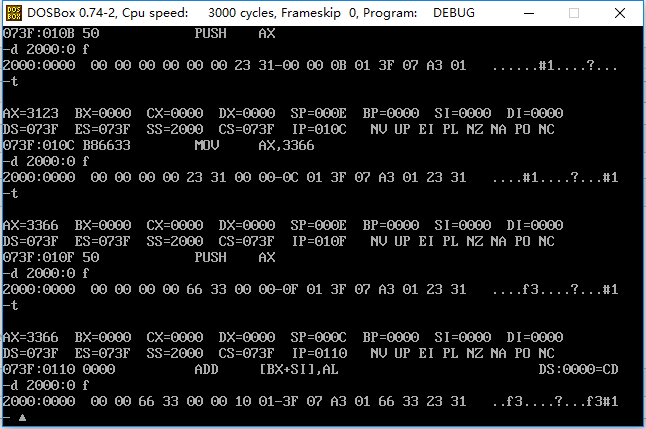The image size is (646, 429).
Task: Click the register value "AX=3123"
Action: pyautogui.click(x=30, y=113)
